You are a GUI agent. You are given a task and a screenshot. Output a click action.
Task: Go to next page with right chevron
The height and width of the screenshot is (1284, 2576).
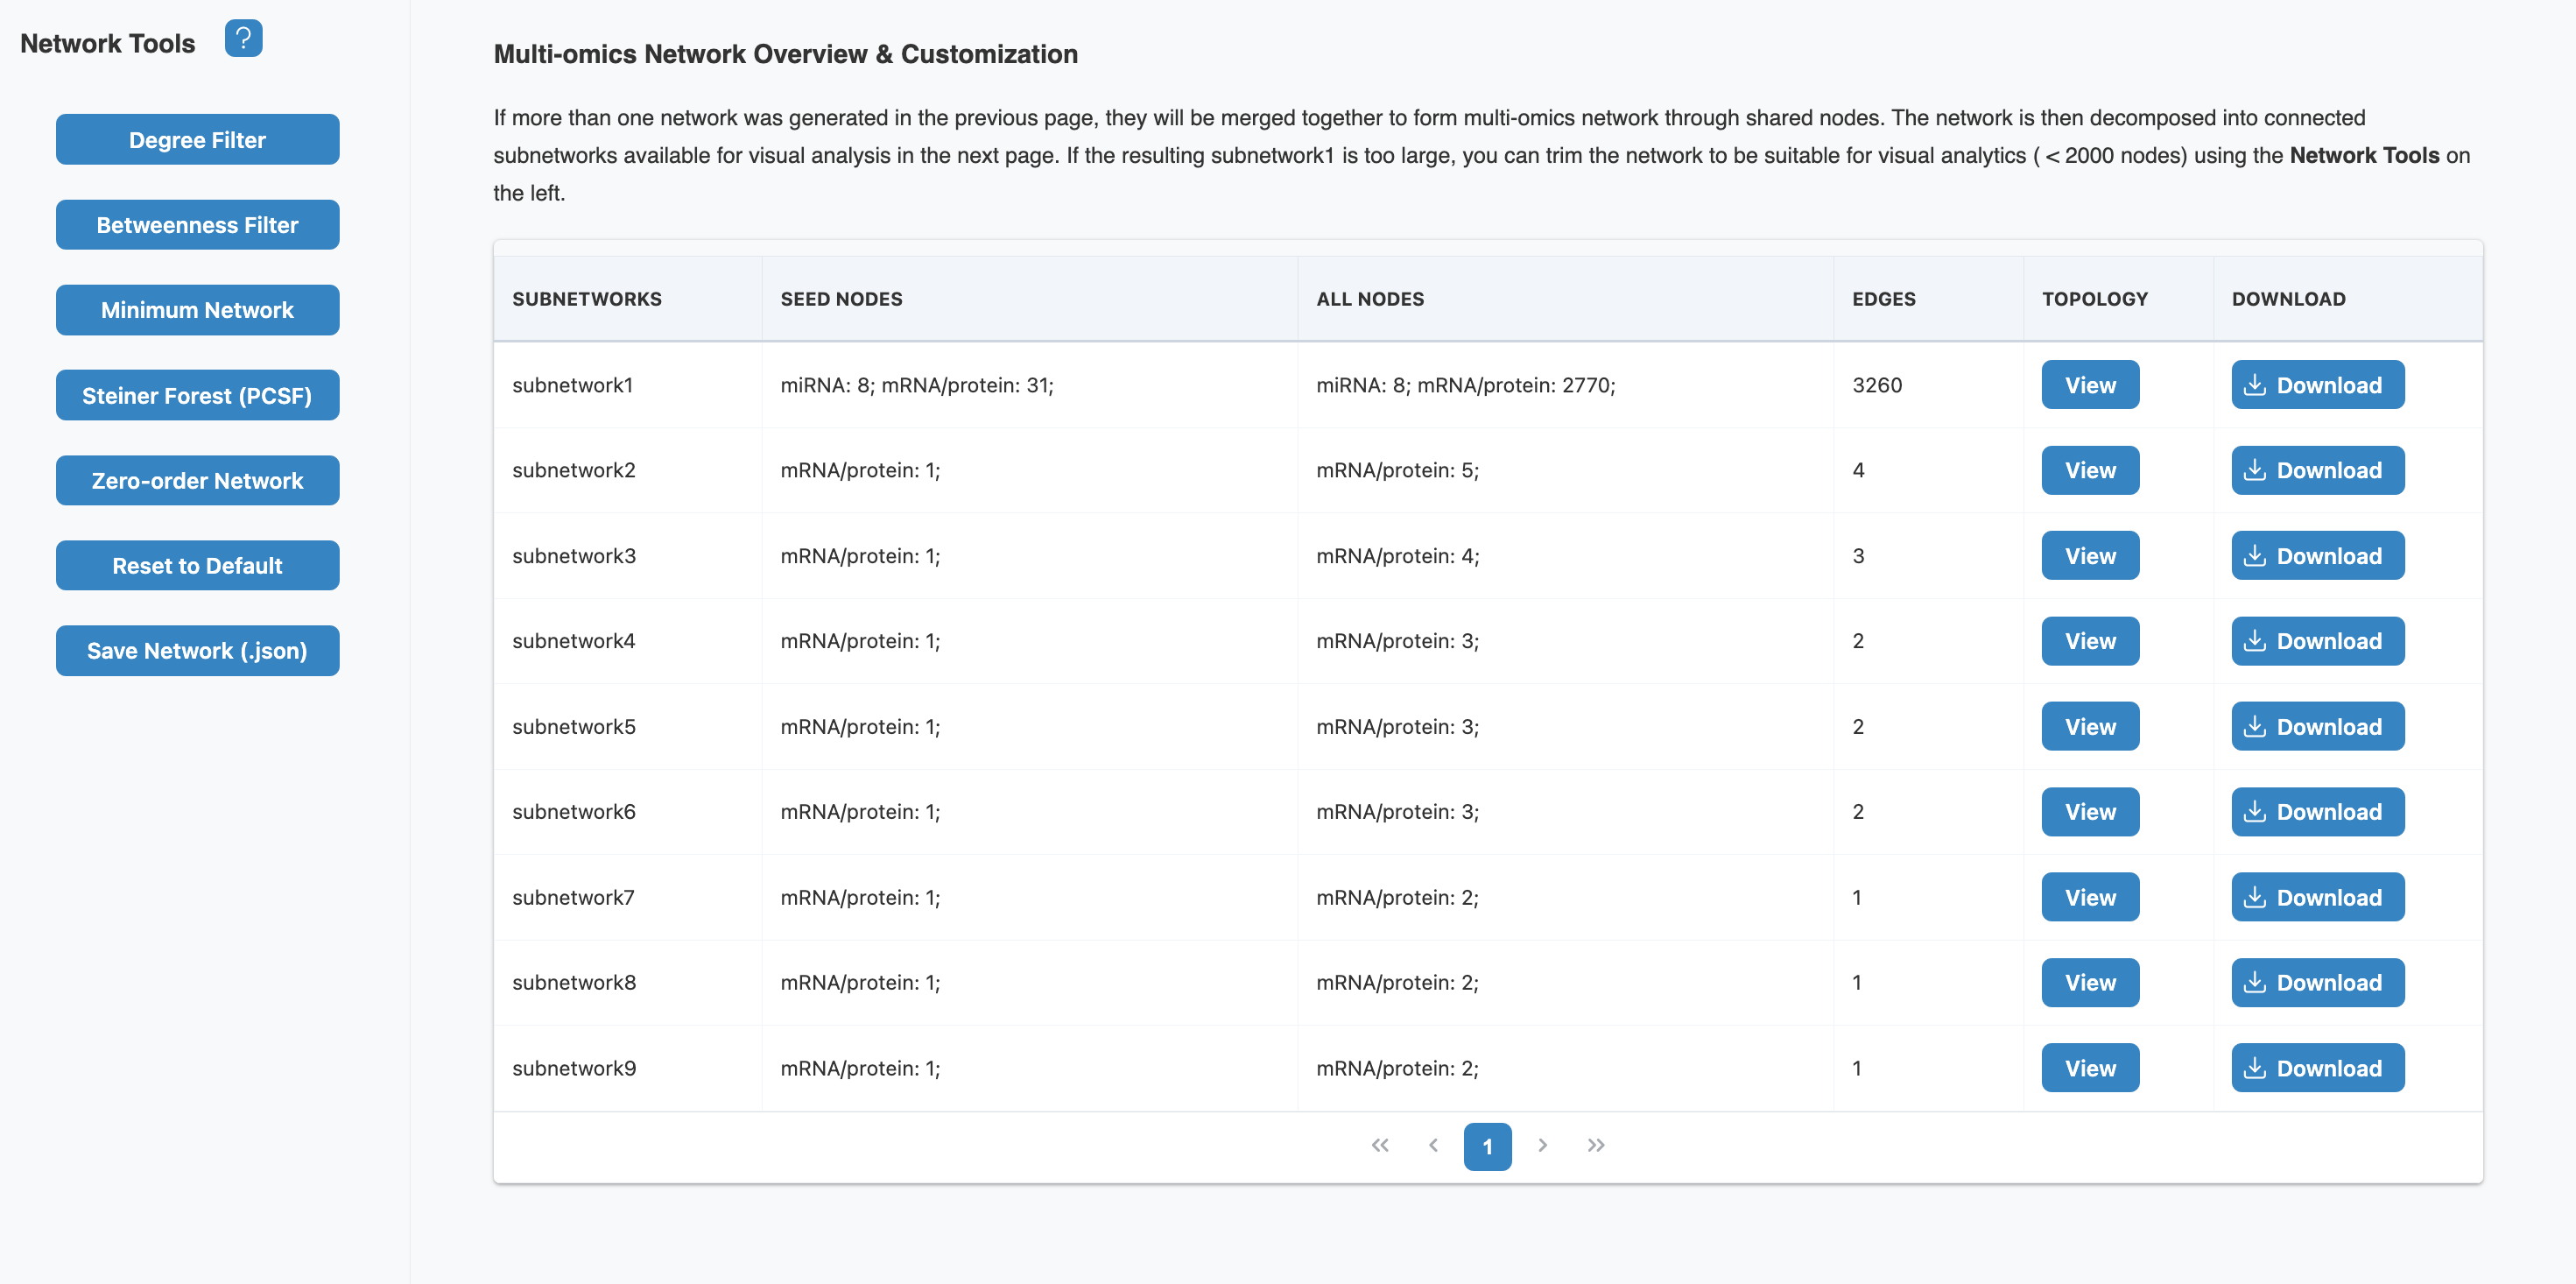(x=1543, y=1146)
